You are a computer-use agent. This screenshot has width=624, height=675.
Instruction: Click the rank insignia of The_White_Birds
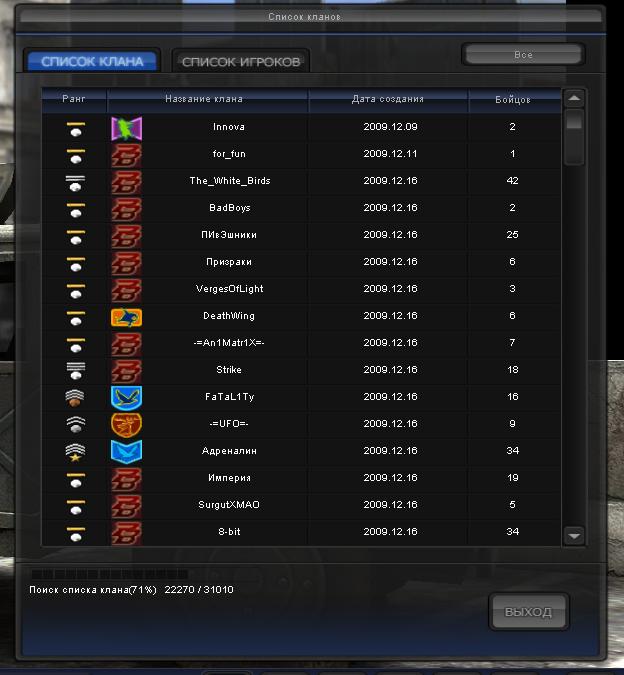tap(75, 183)
